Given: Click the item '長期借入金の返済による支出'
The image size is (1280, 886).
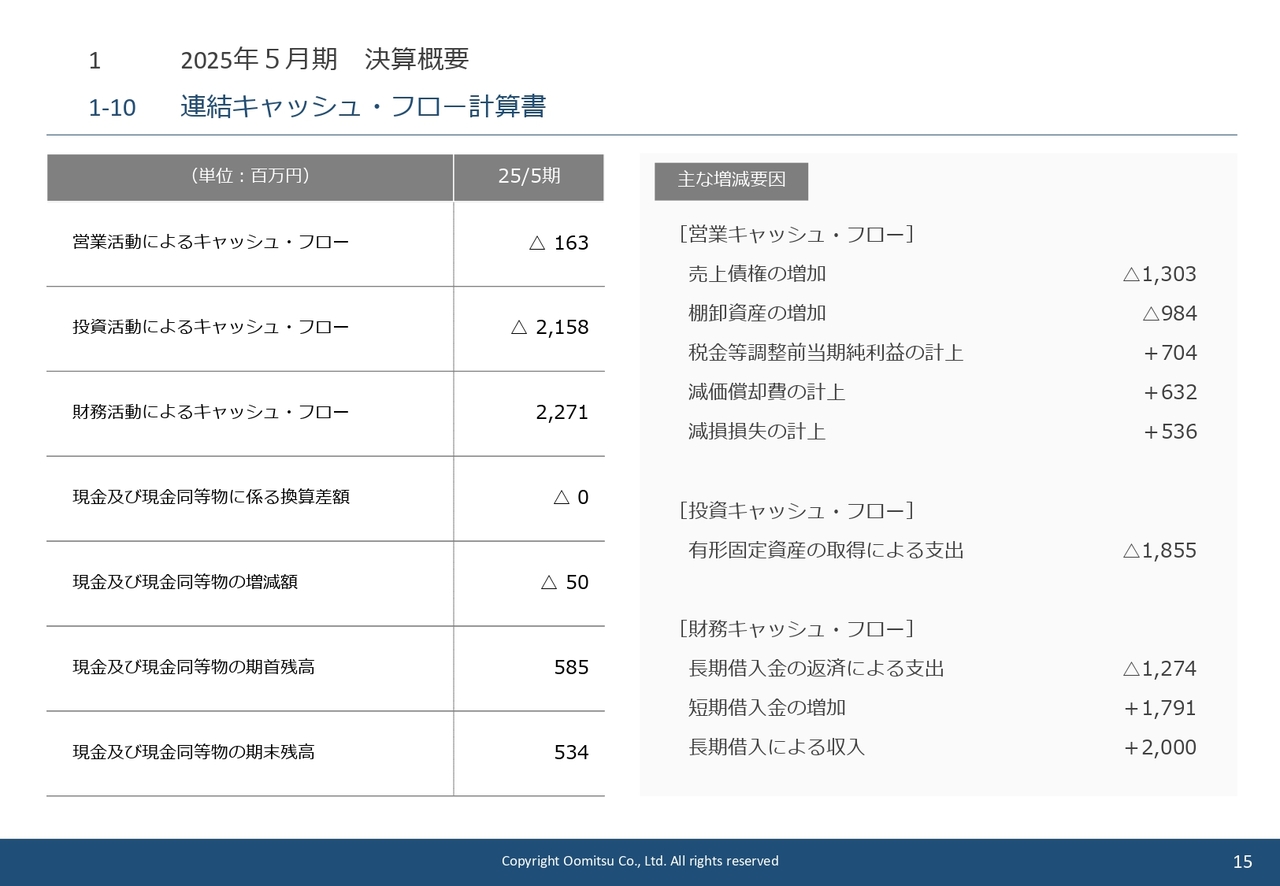Looking at the screenshot, I should pyautogui.click(x=816, y=668).
